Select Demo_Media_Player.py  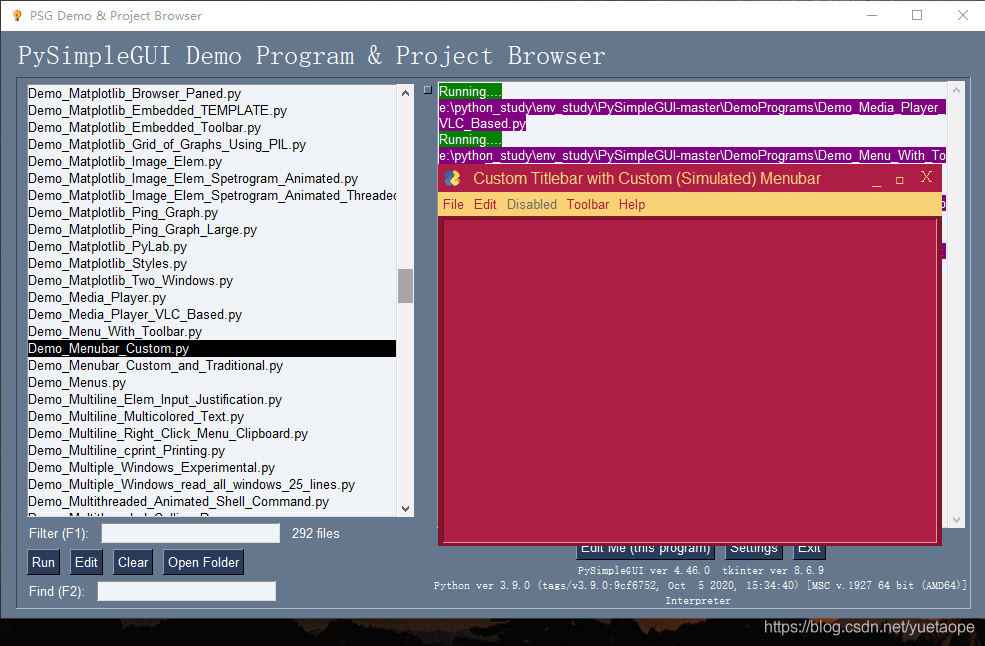(212, 297)
